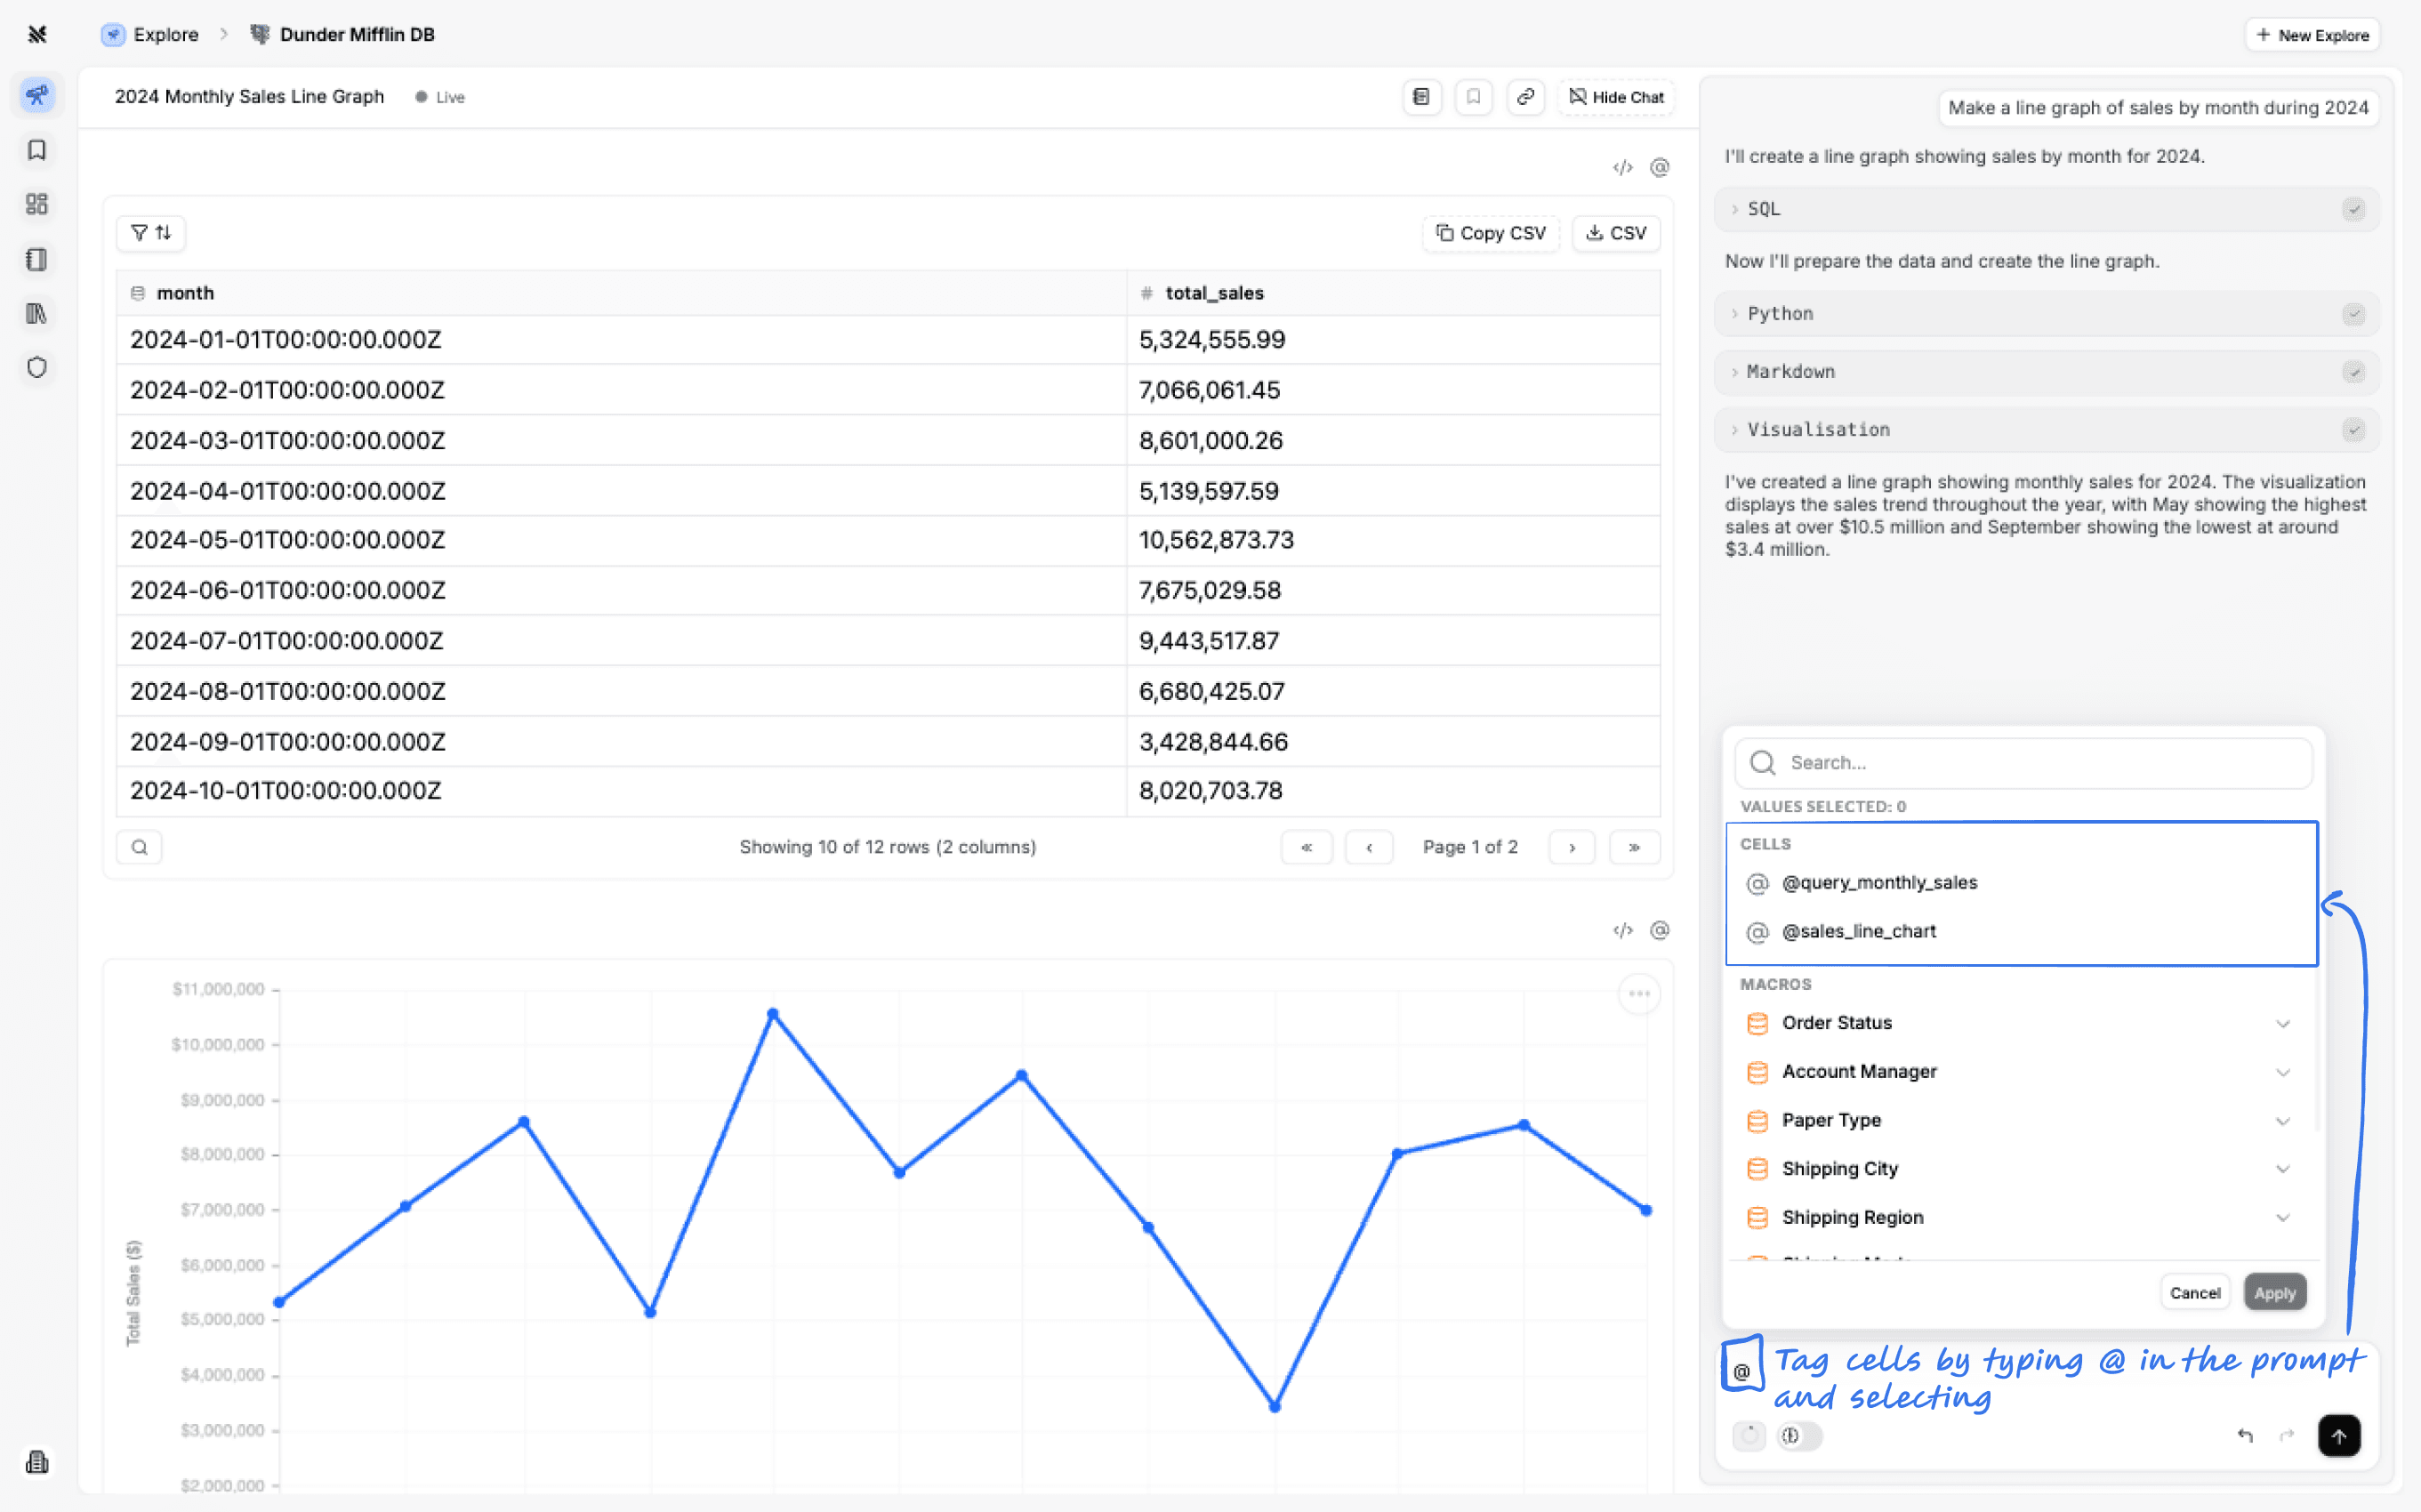The width and height of the screenshot is (2421, 1512).
Task: Toggle the checkmark on the Python step
Action: (x=2354, y=313)
